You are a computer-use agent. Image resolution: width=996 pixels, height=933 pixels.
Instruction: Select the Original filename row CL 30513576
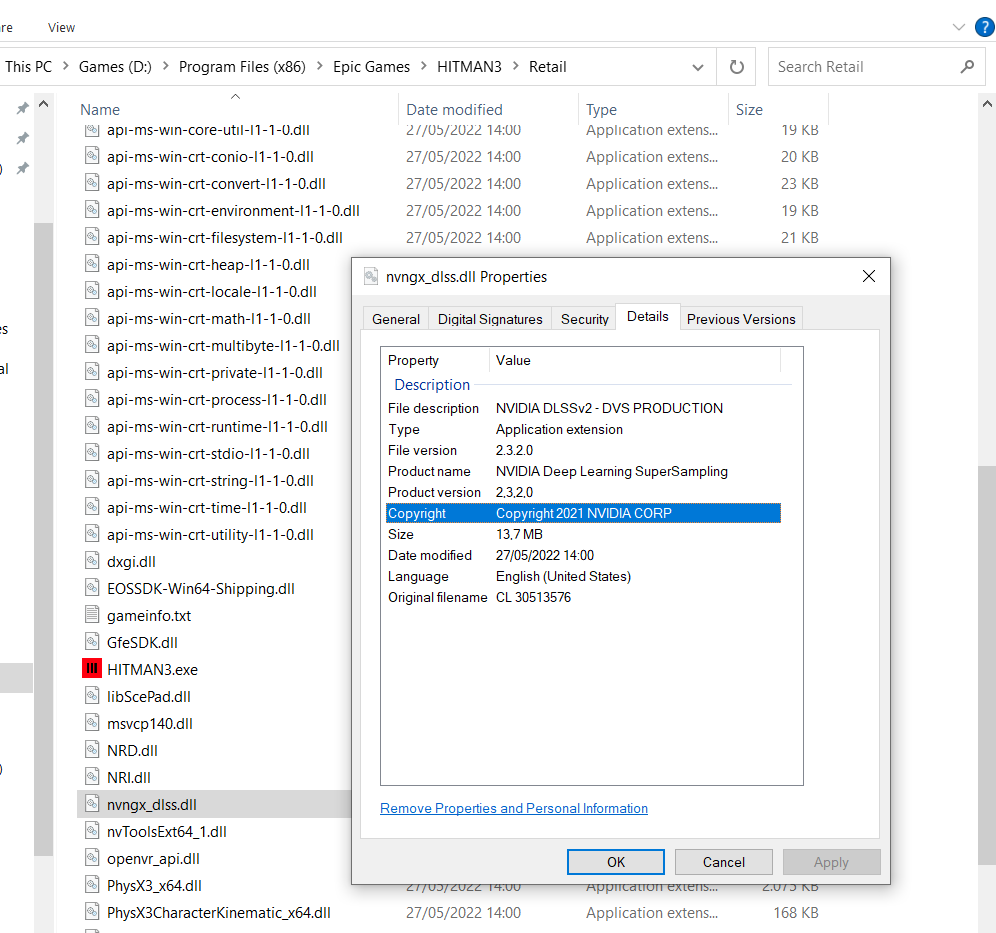pyautogui.click(x=583, y=597)
